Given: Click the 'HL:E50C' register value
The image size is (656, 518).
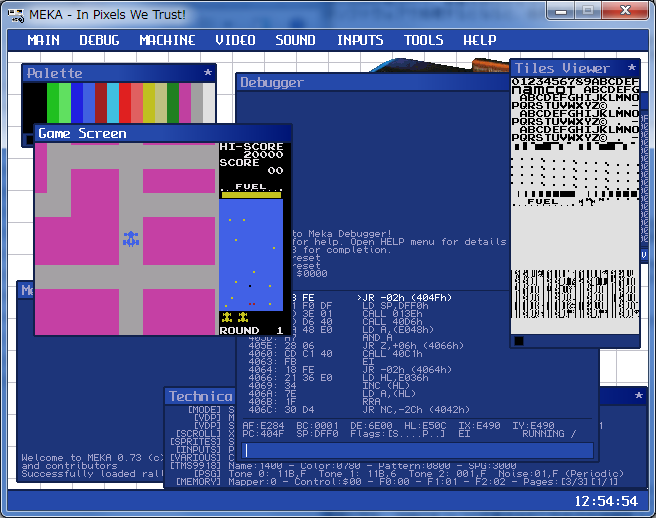Looking at the screenshot, I should point(425,426).
